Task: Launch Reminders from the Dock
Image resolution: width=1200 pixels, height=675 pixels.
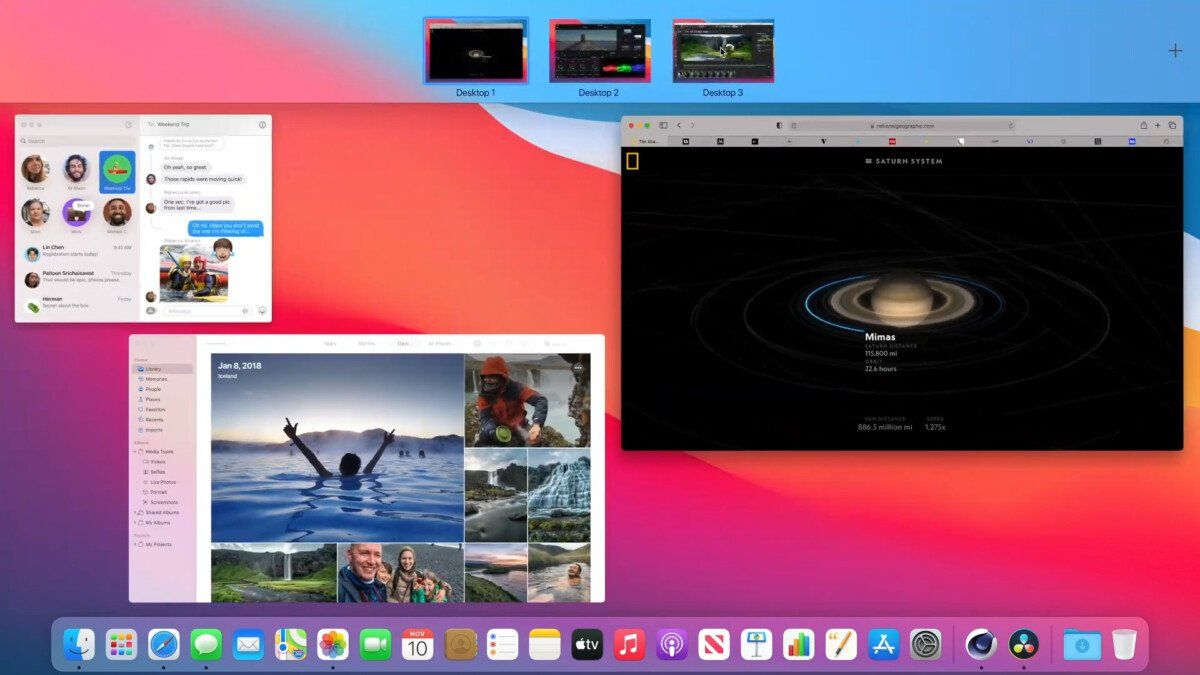Action: [503, 644]
